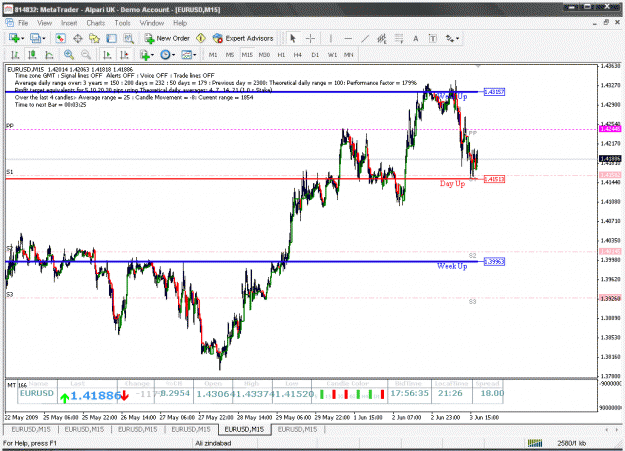
Task: Open the Help menu
Action: pos(180,23)
